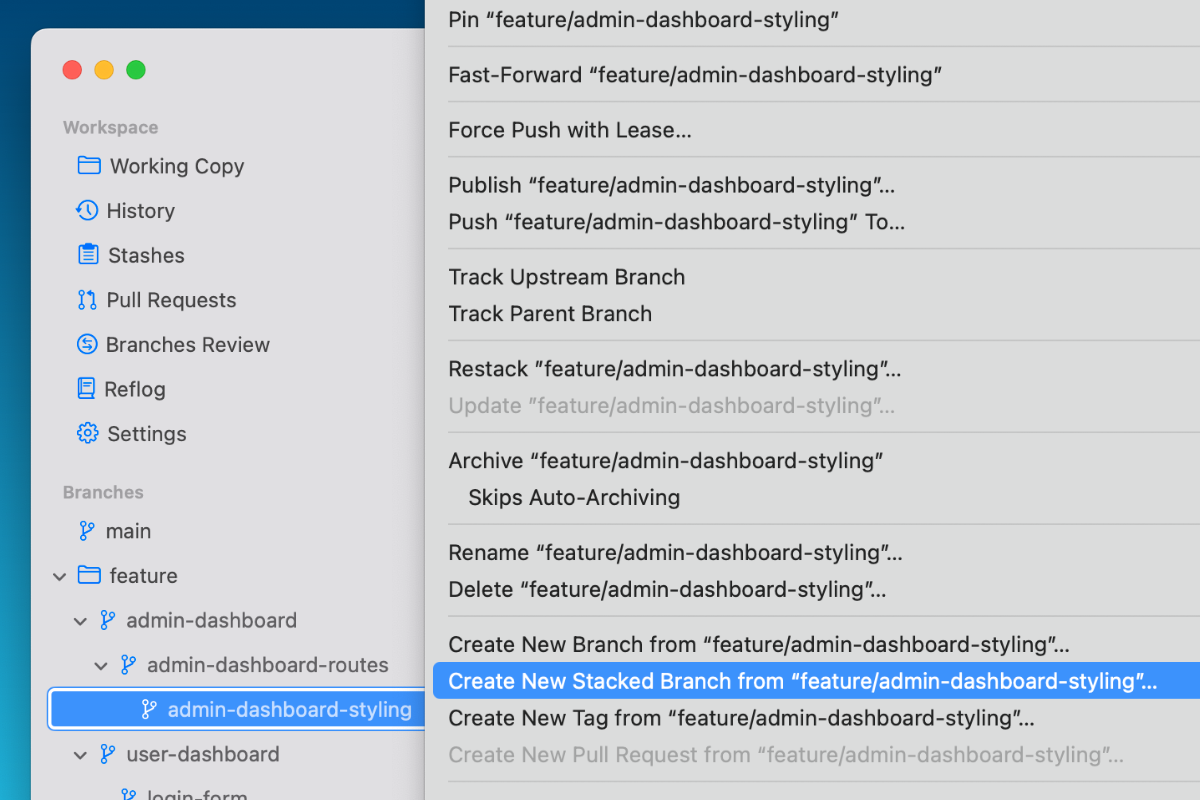
Task: Collapse the feature folder chevron
Action: point(60,576)
